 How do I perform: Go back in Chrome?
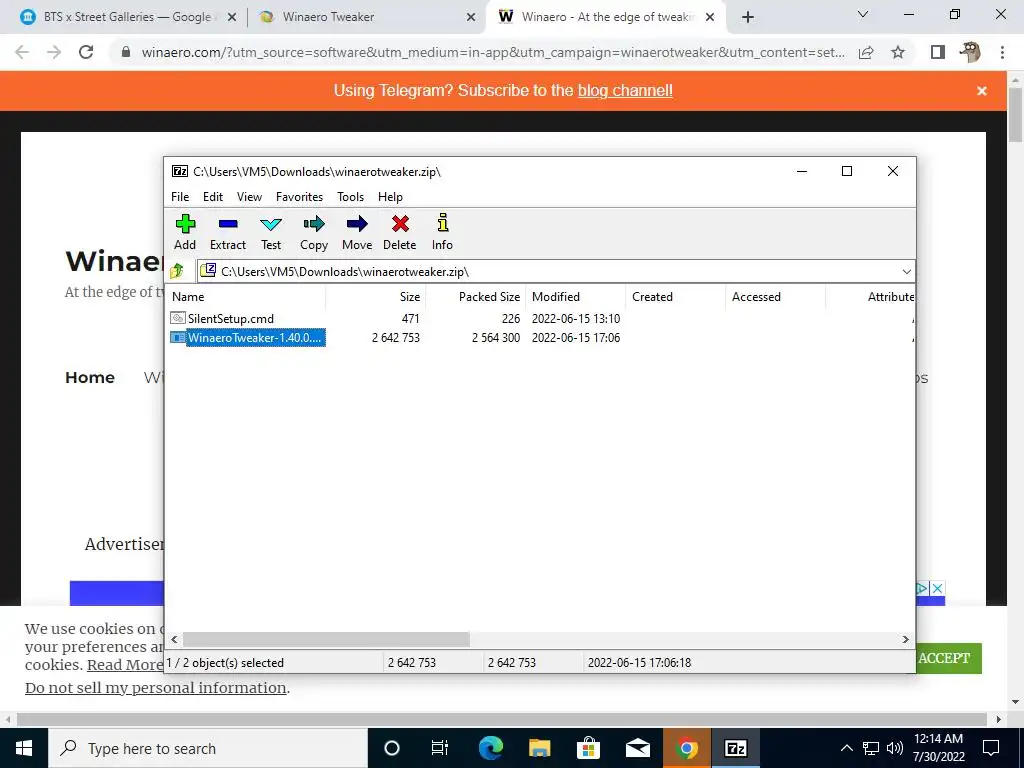[x=22, y=52]
